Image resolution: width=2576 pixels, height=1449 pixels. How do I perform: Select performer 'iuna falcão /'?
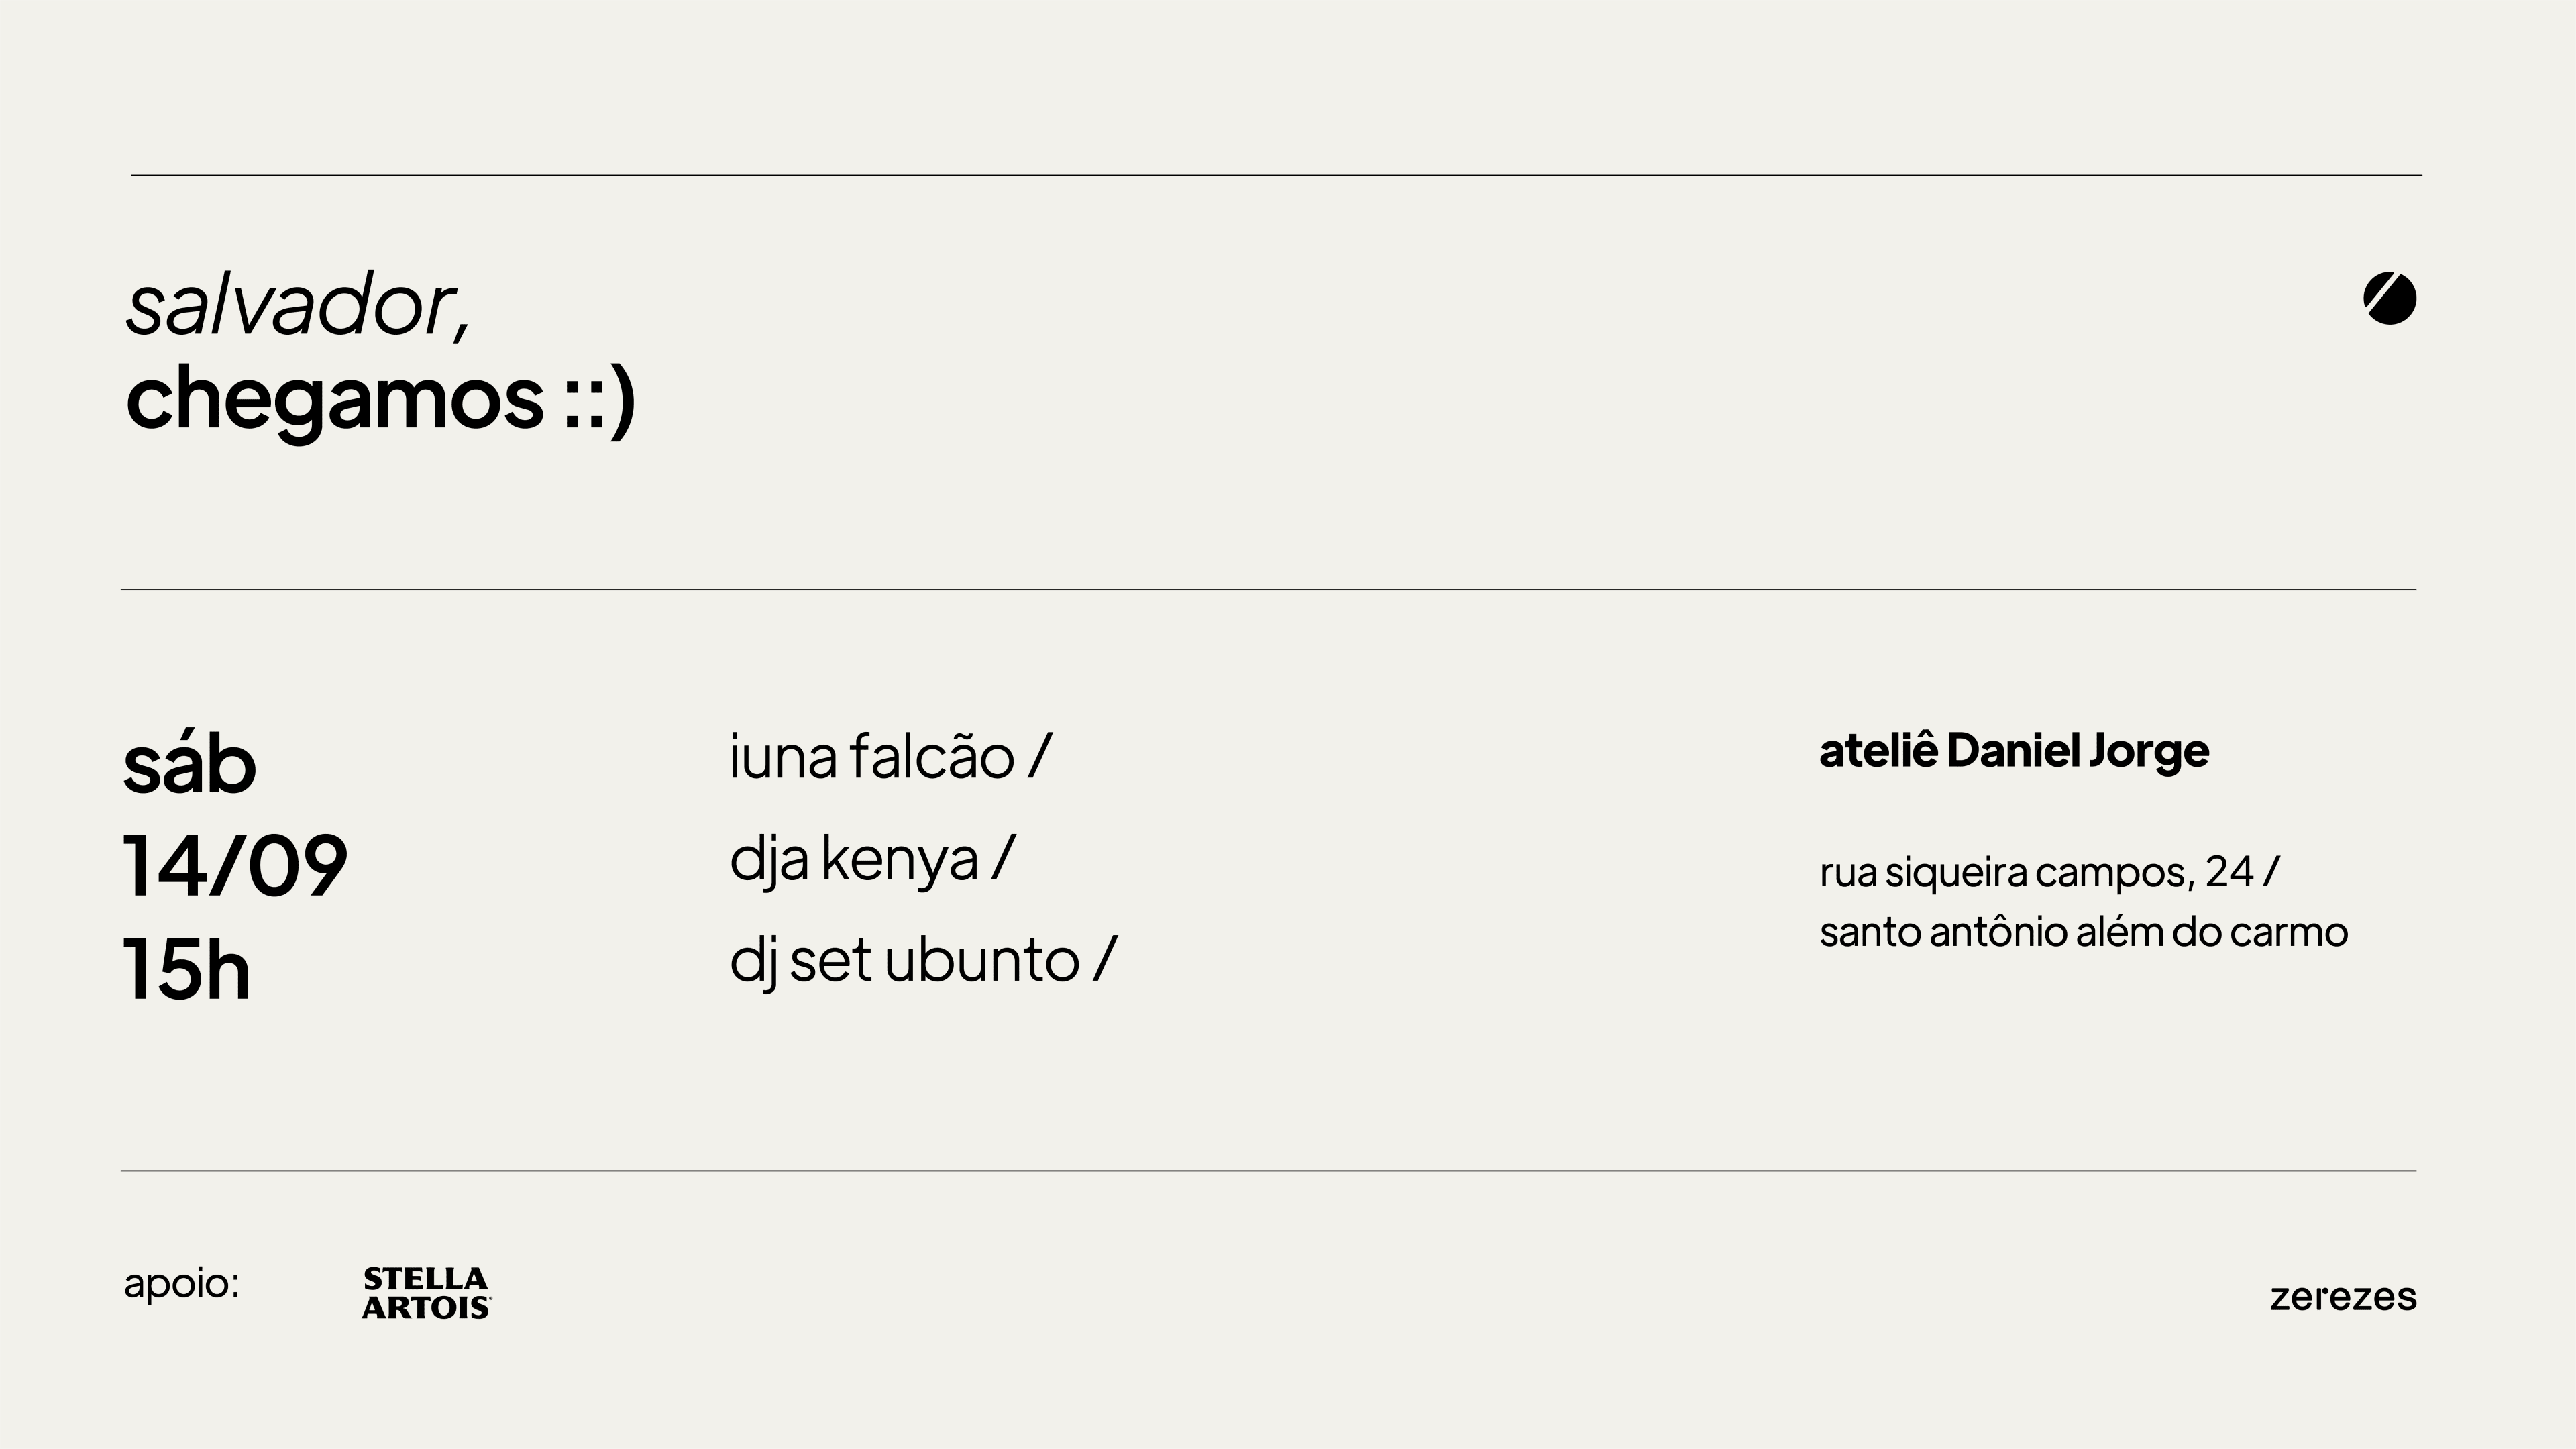point(890,756)
